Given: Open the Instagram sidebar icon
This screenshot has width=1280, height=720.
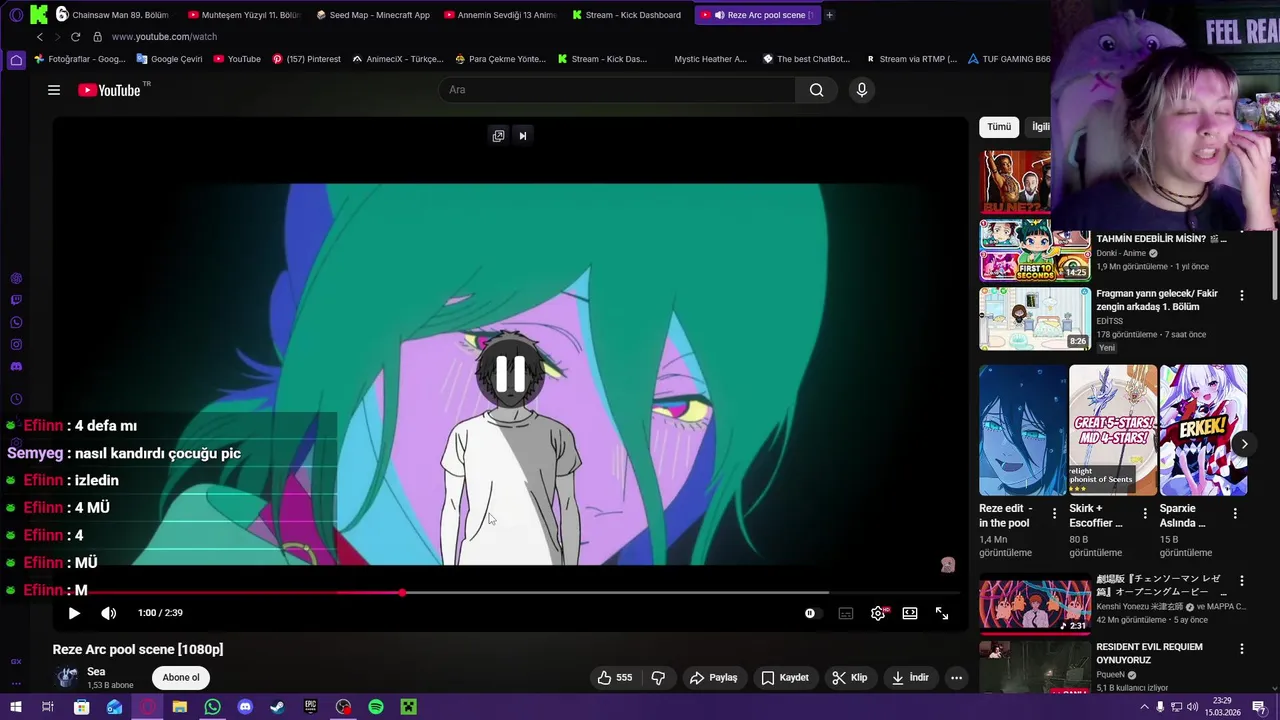Looking at the screenshot, I should 16,344.
